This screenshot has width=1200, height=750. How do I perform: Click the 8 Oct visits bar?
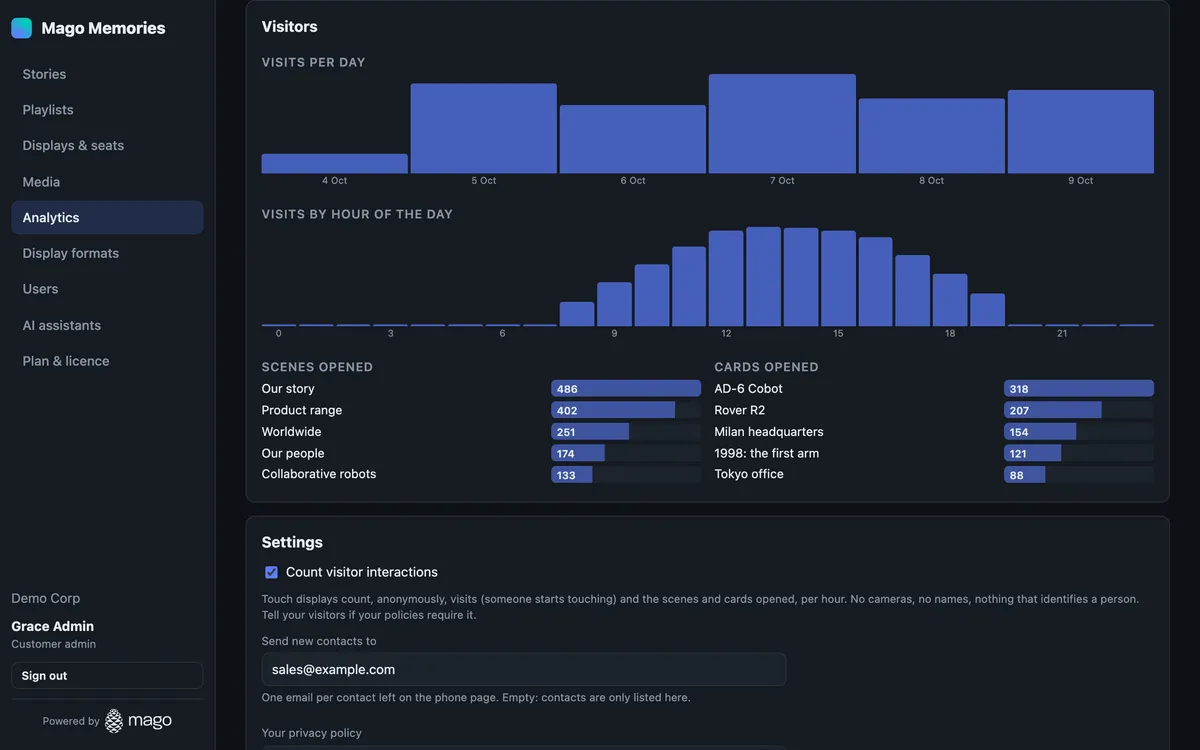tap(932, 136)
